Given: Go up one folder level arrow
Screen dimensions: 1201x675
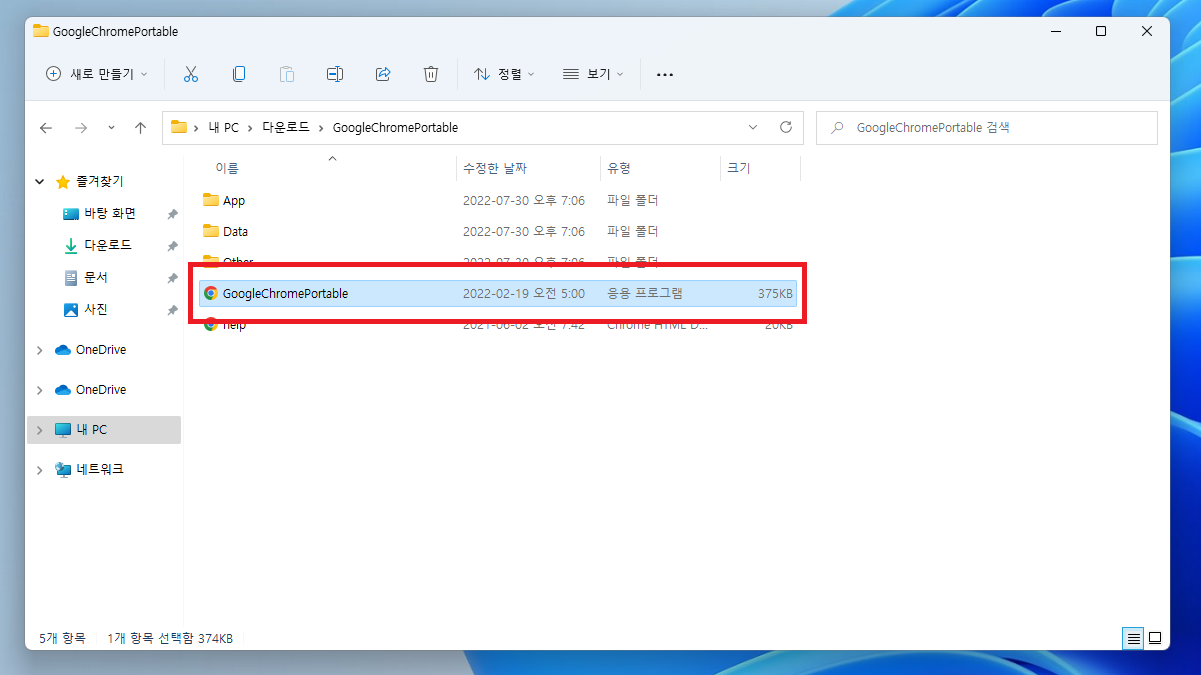Looking at the screenshot, I should tap(141, 128).
